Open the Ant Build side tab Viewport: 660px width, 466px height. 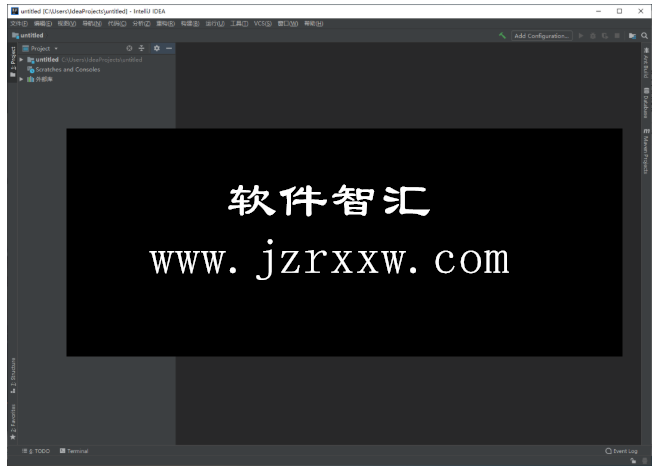[646, 63]
